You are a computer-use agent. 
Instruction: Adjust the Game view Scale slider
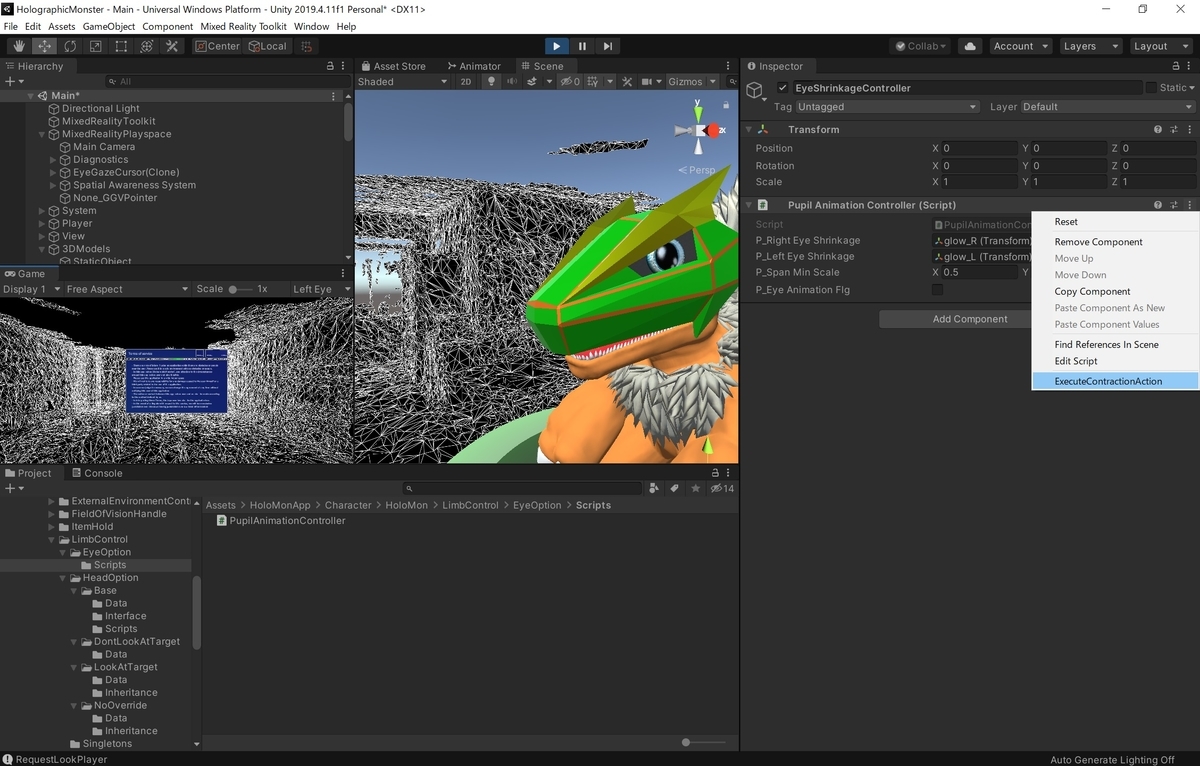[x=240, y=289]
